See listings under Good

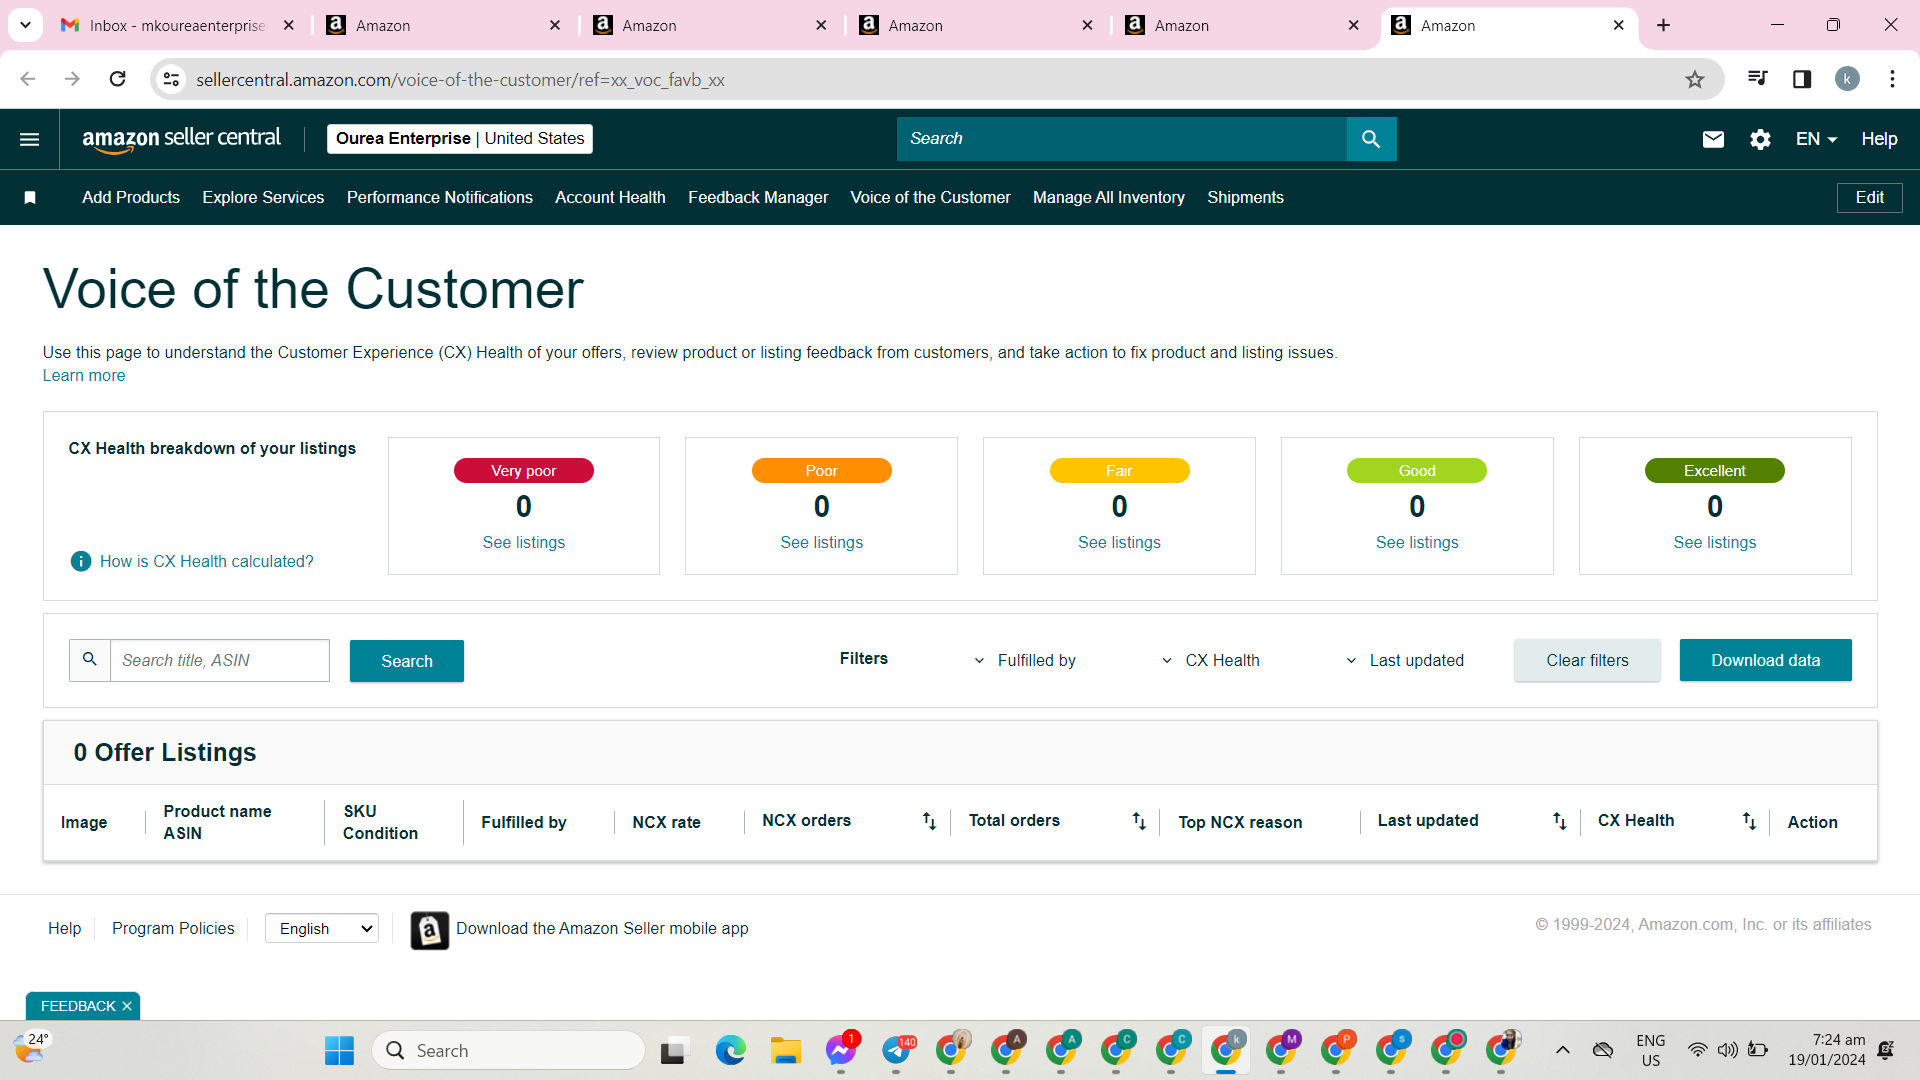click(1417, 542)
